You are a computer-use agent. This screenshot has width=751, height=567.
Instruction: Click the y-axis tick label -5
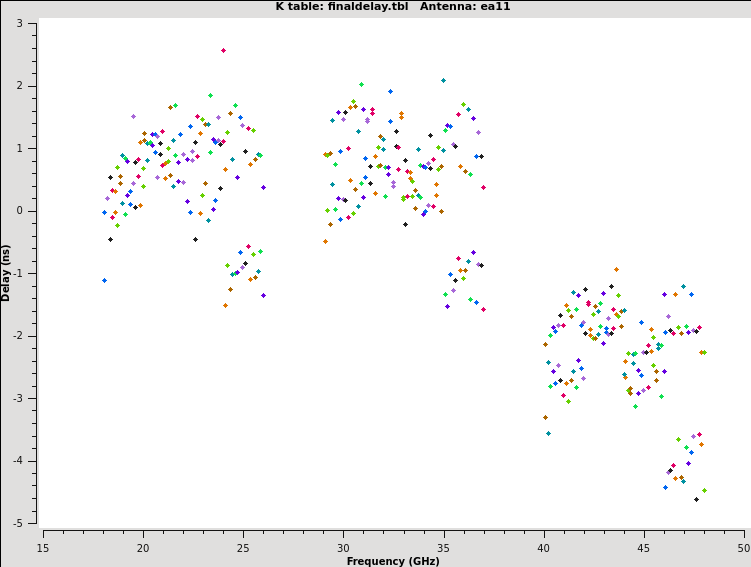(x=30, y=524)
